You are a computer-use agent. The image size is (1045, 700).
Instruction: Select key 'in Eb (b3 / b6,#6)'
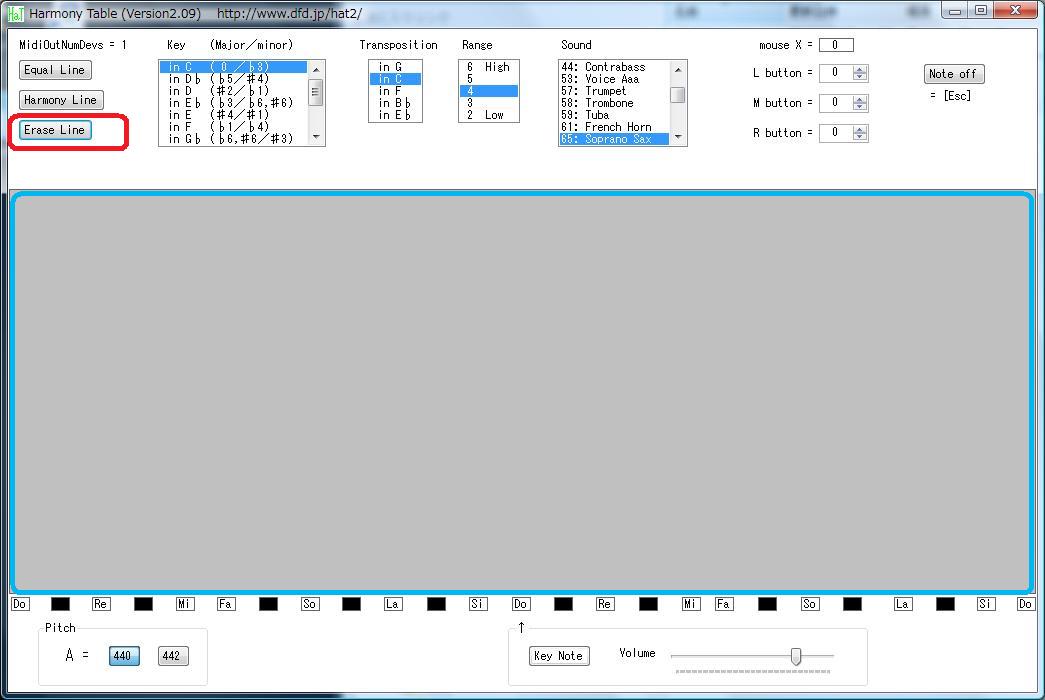[x=233, y=103]
